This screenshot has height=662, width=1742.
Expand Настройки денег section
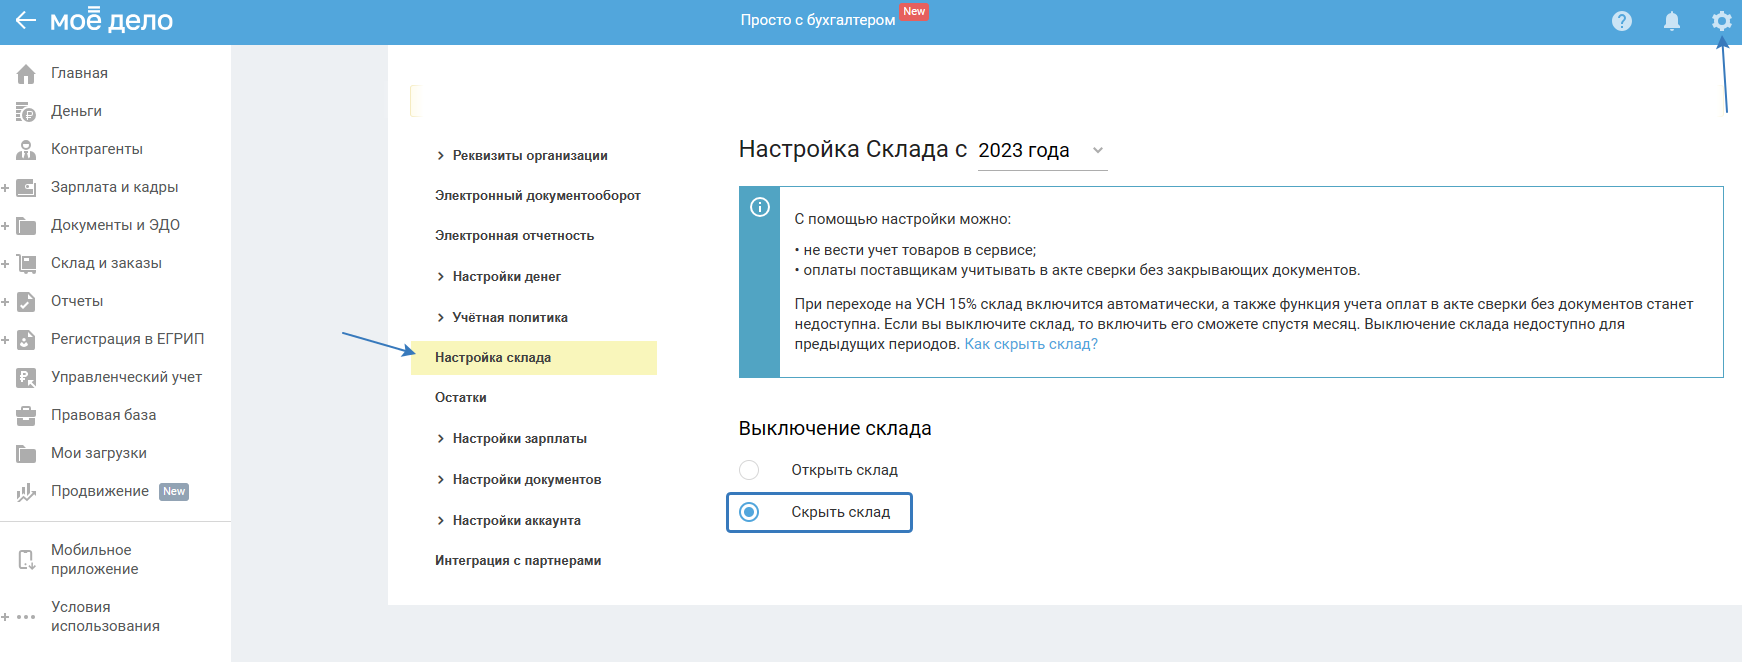point(441,277)
